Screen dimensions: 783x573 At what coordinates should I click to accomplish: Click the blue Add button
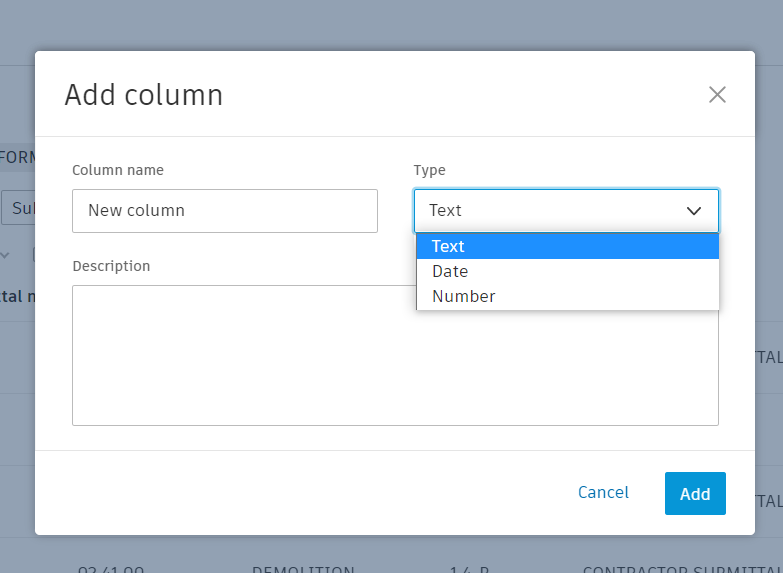pos(695,494)
